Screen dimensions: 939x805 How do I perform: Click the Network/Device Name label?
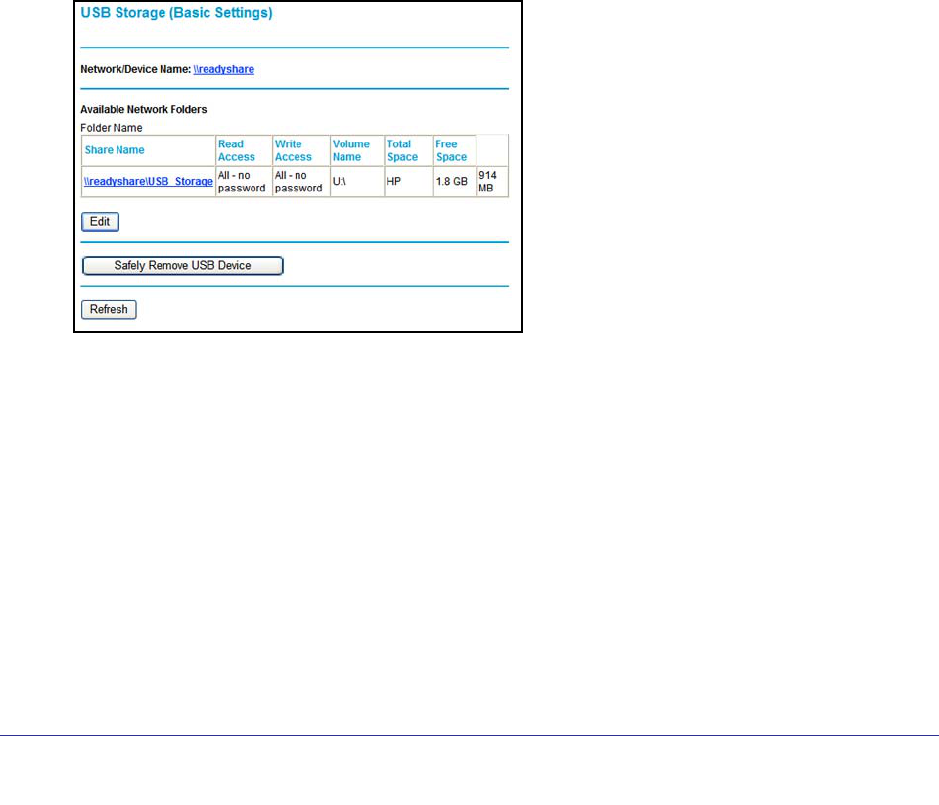click(135, 69)
